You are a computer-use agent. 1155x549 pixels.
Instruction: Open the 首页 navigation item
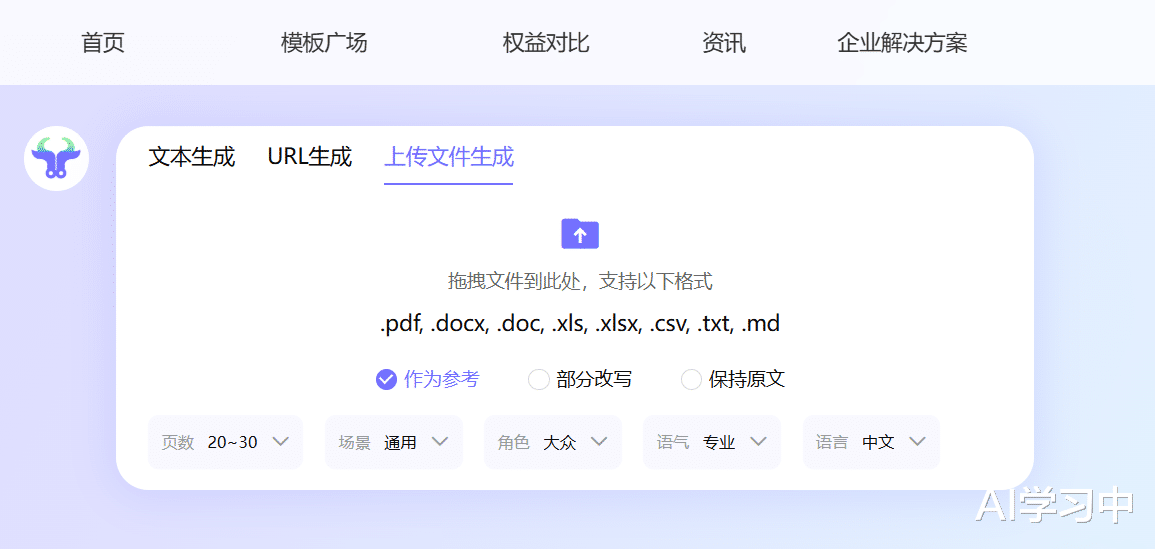(103, 43)
